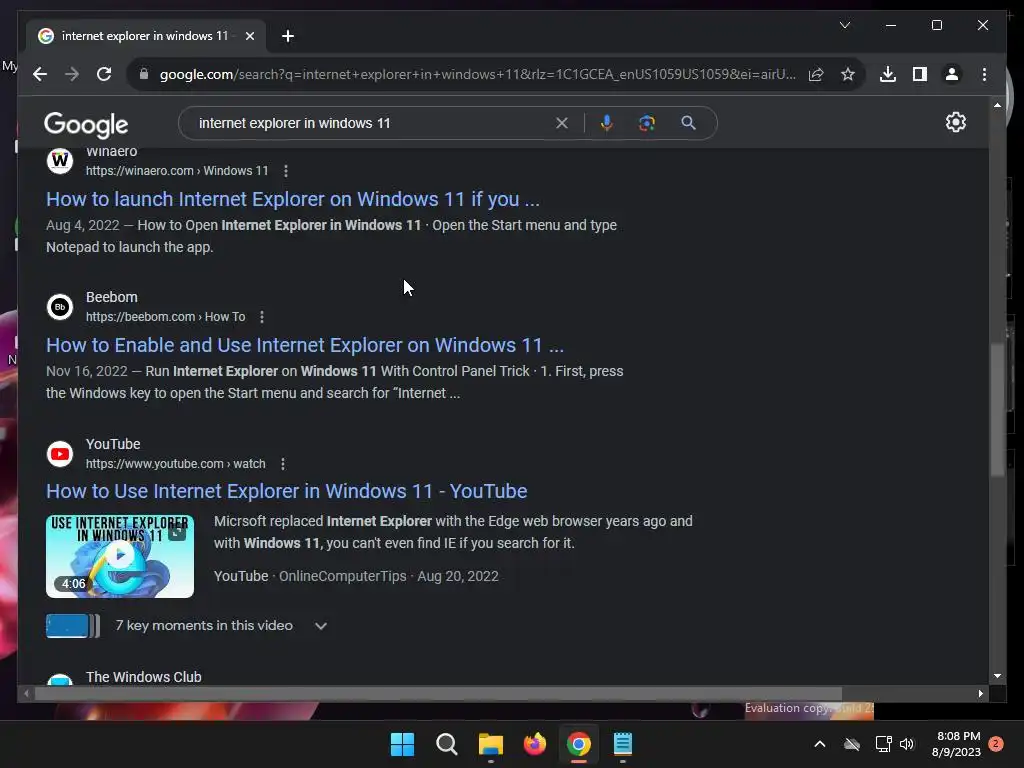1024x768 pixels.
Task: Open 'How to launch Internet Explorer on Windows 11' link
Action: pyautogui.click(x=293, y=199)
